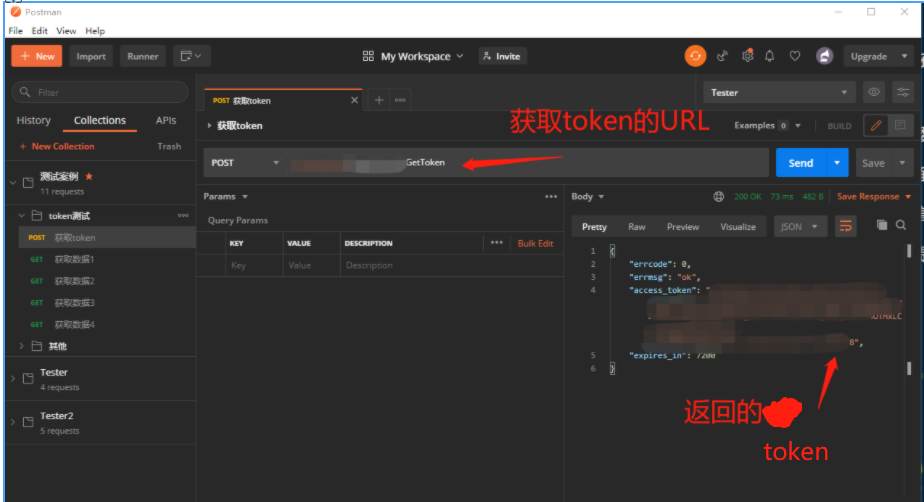
Task: Click Bulk Edit link
Action: 535,243
